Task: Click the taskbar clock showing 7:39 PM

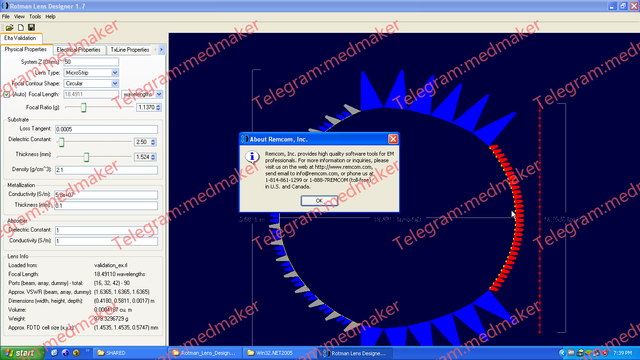Action: (x=622, y=353)
